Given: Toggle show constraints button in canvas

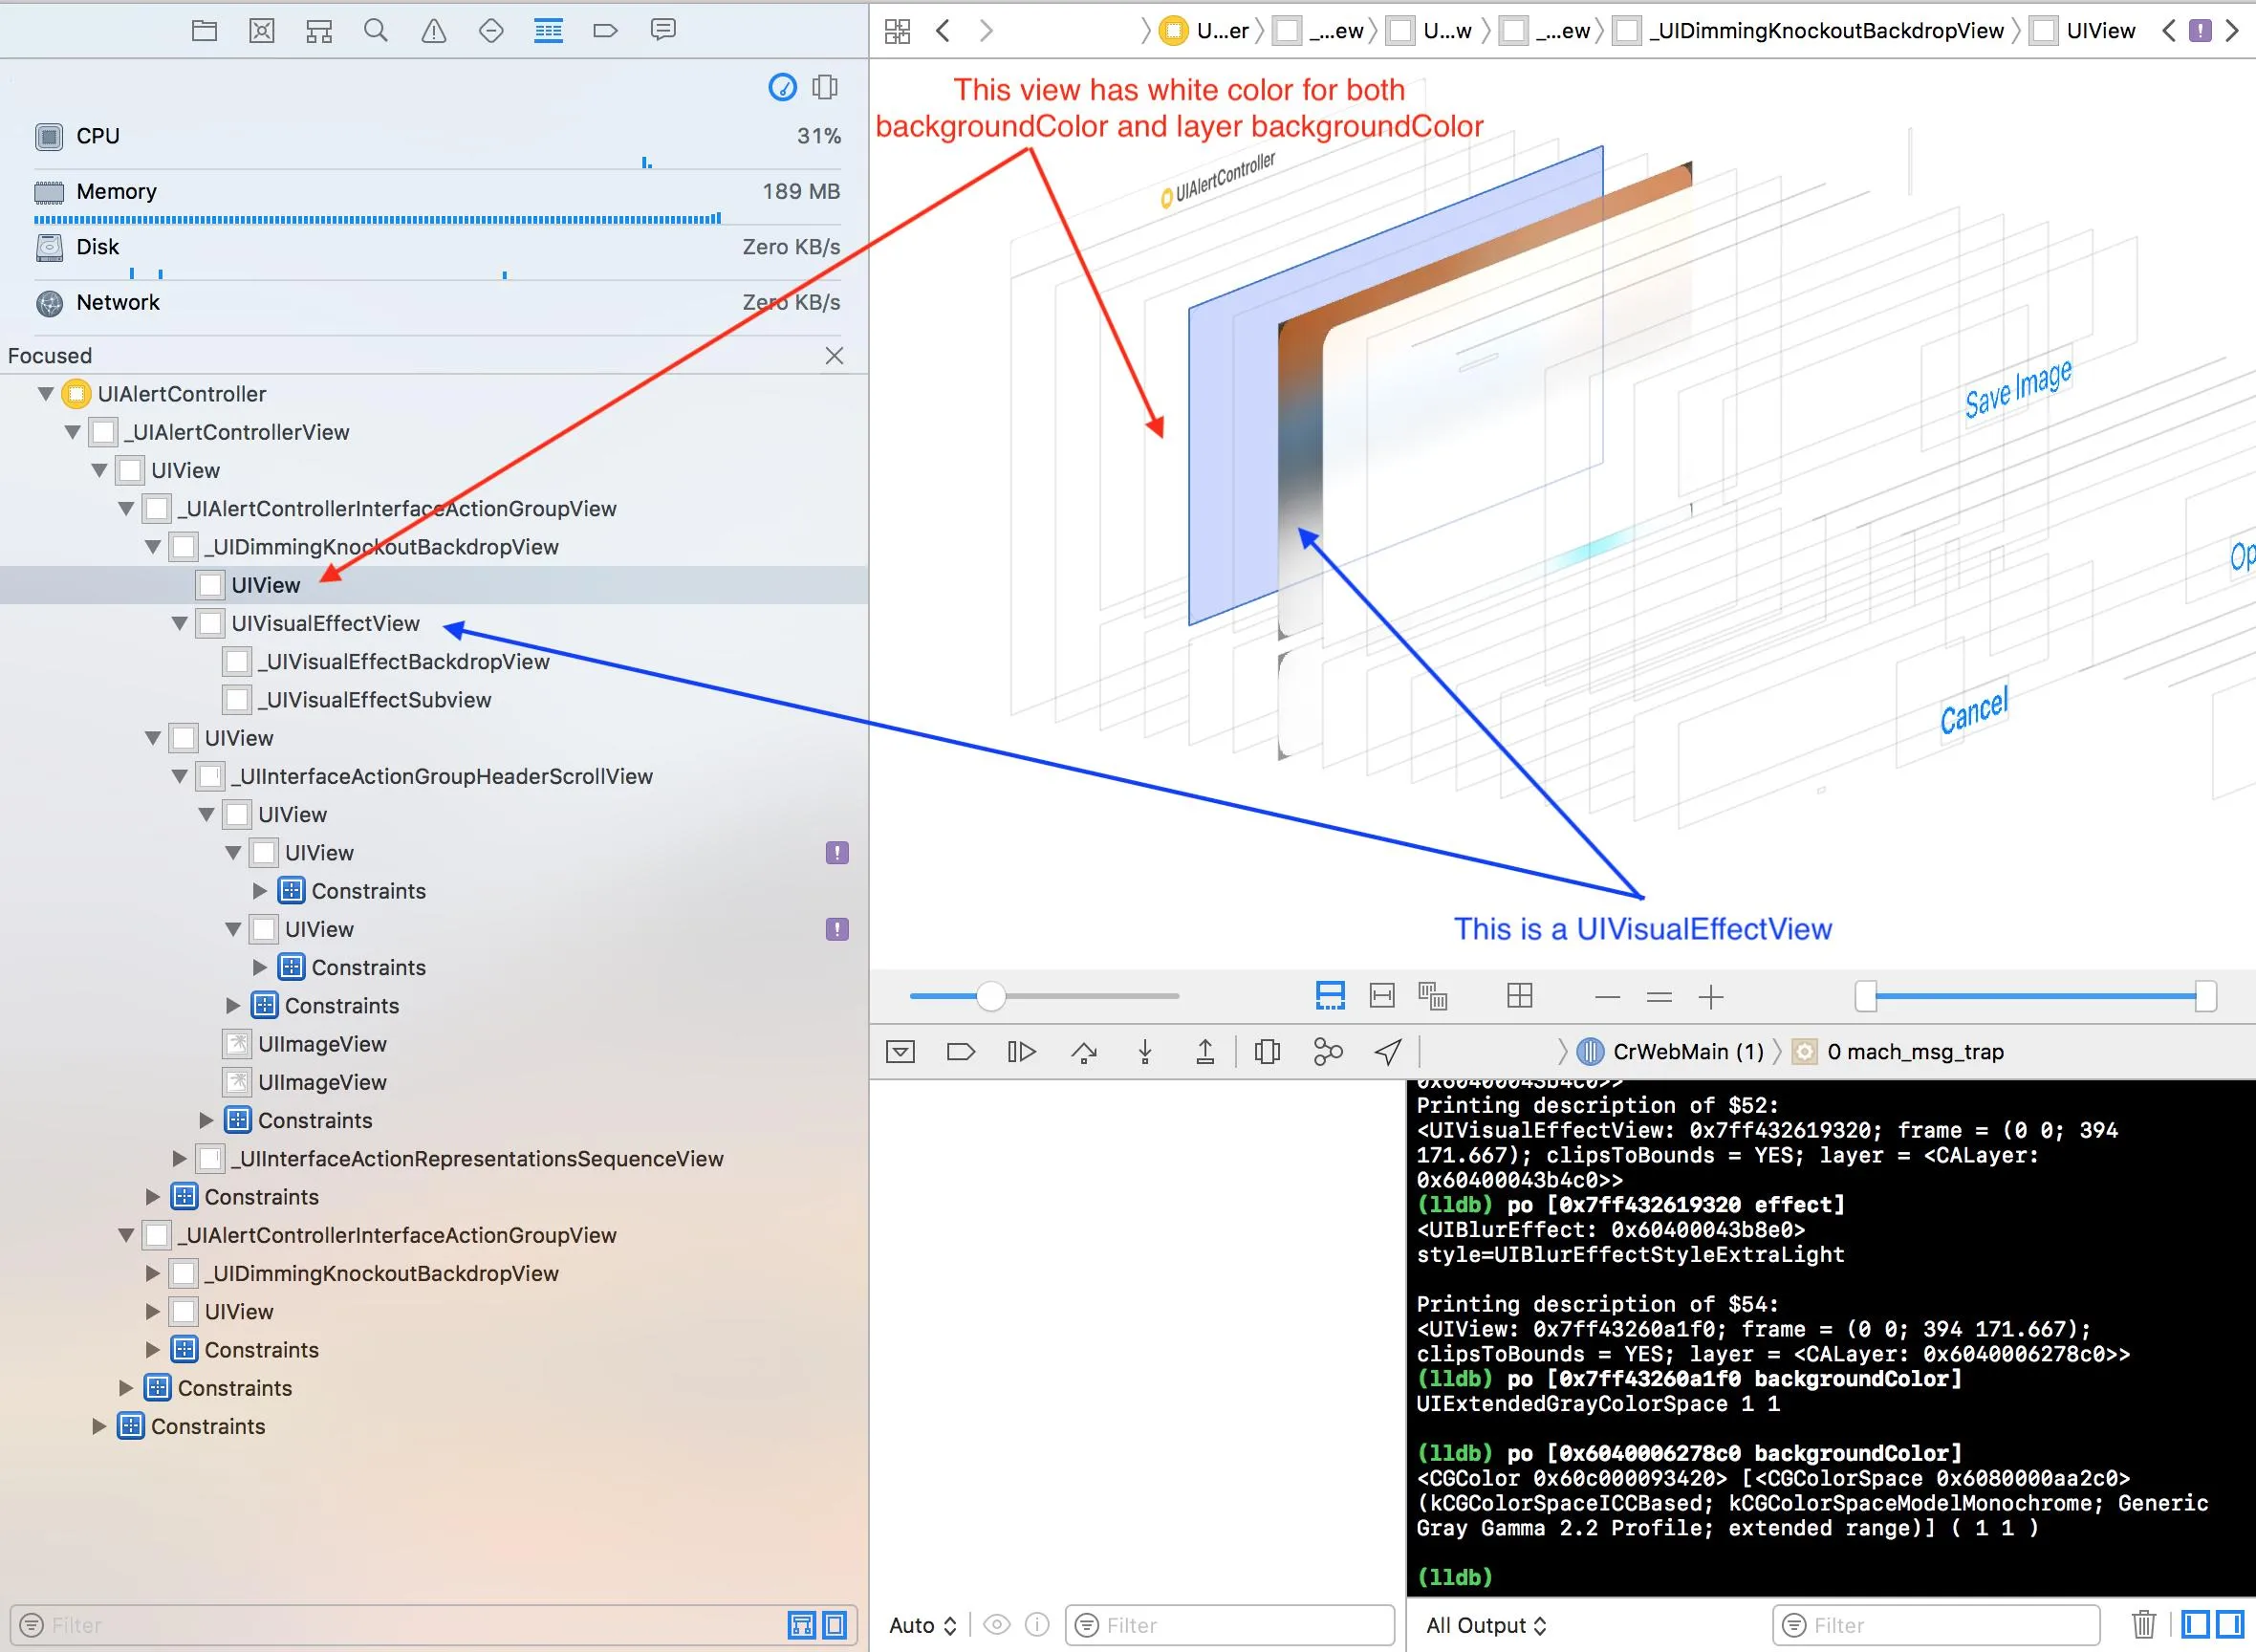Looking at the screenshot, I should point(1382,996).
